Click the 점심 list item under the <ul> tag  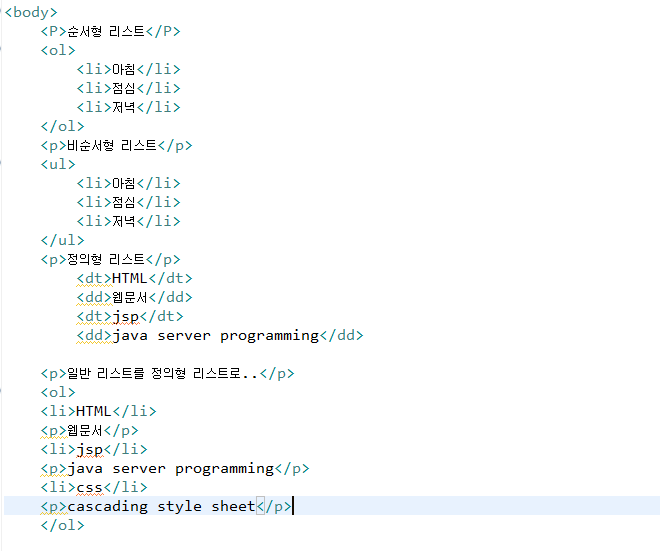pyautogui.click(x=128, y=202)
